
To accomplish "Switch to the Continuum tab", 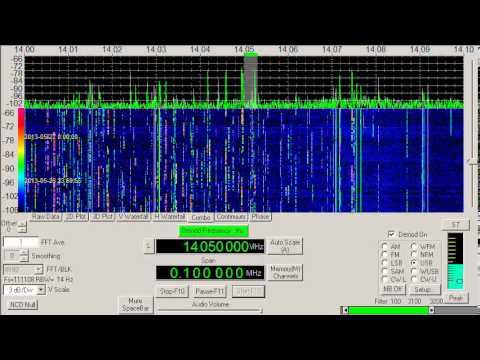I will 231,217.
